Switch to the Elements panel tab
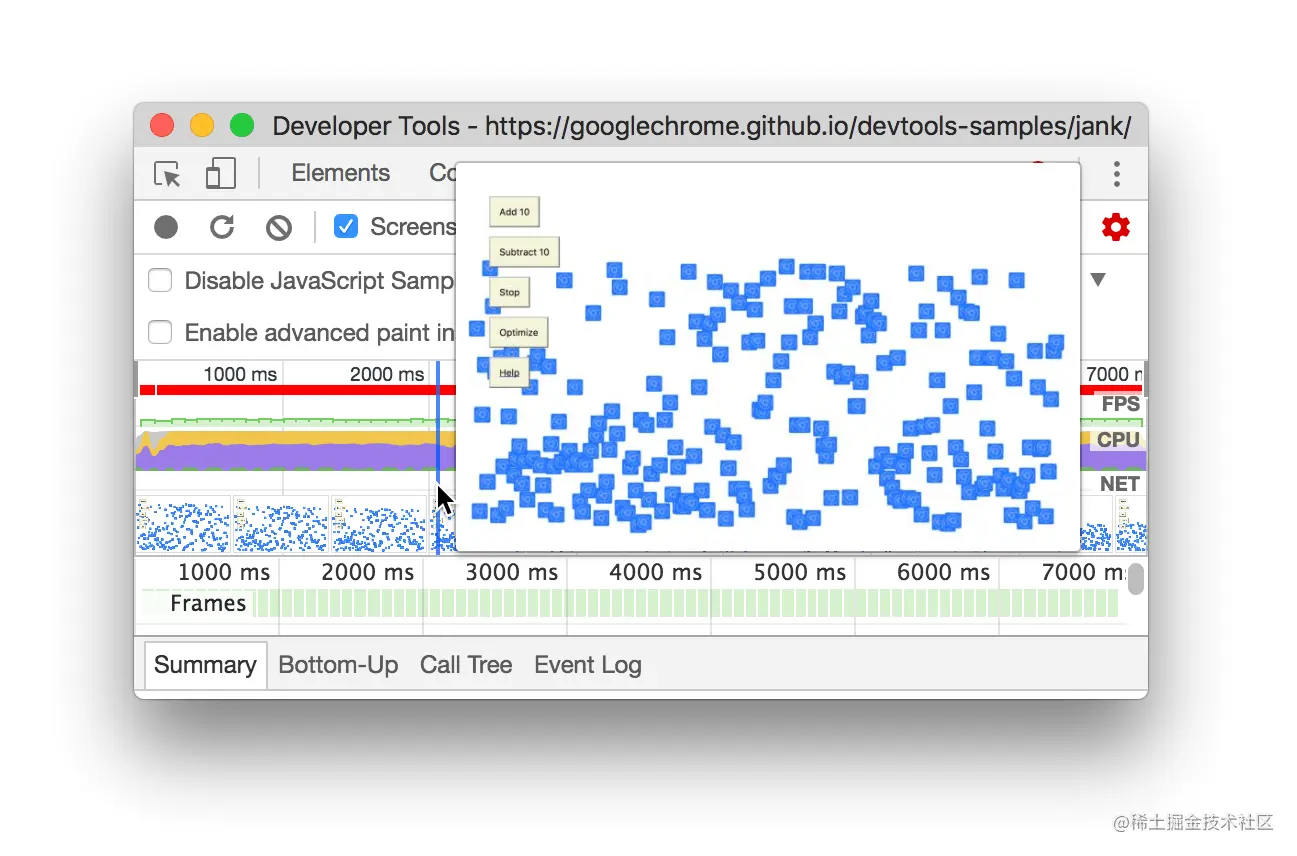Screen dimensions: 1297x856 pyautogui.click(x=340, y=173)
